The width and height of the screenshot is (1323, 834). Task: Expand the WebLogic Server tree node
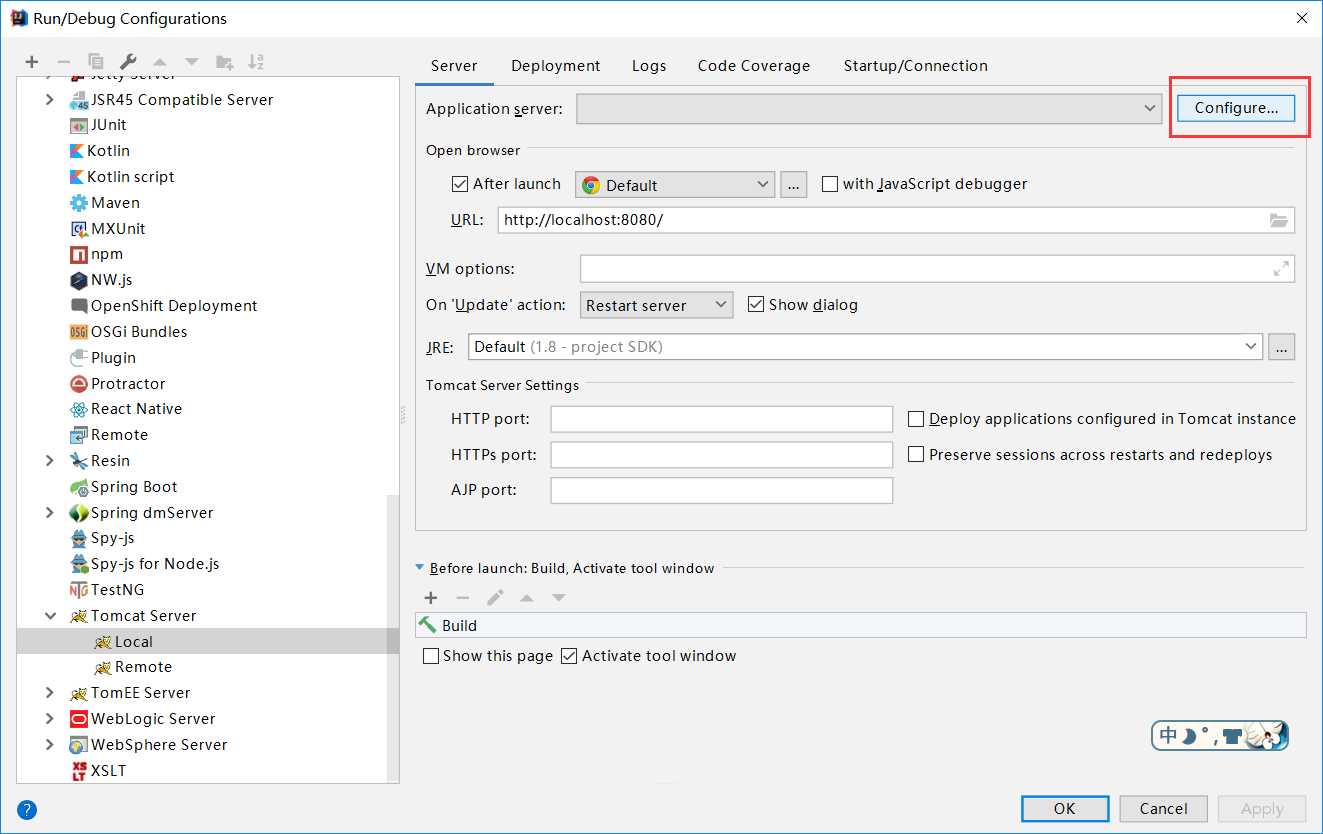50,719
